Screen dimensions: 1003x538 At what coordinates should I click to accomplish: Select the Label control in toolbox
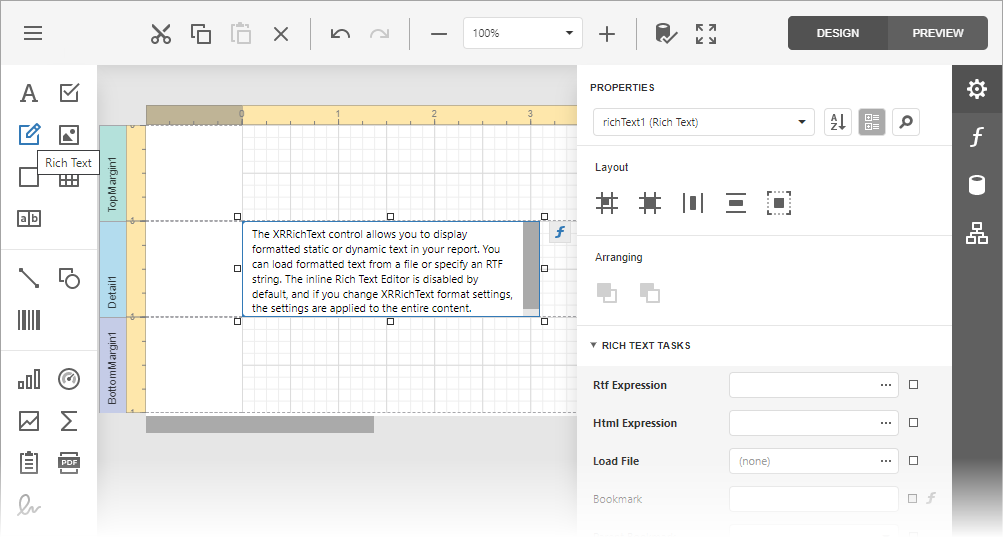(x=29, y=93)
